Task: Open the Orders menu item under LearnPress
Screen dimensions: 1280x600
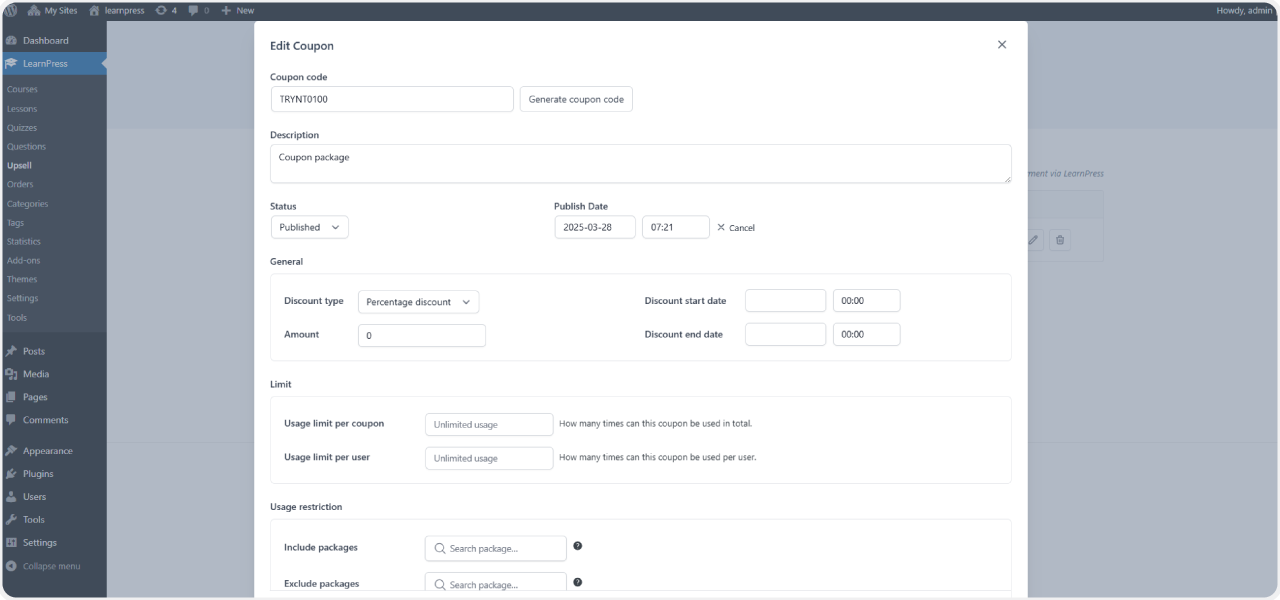Action: point(21,184)
